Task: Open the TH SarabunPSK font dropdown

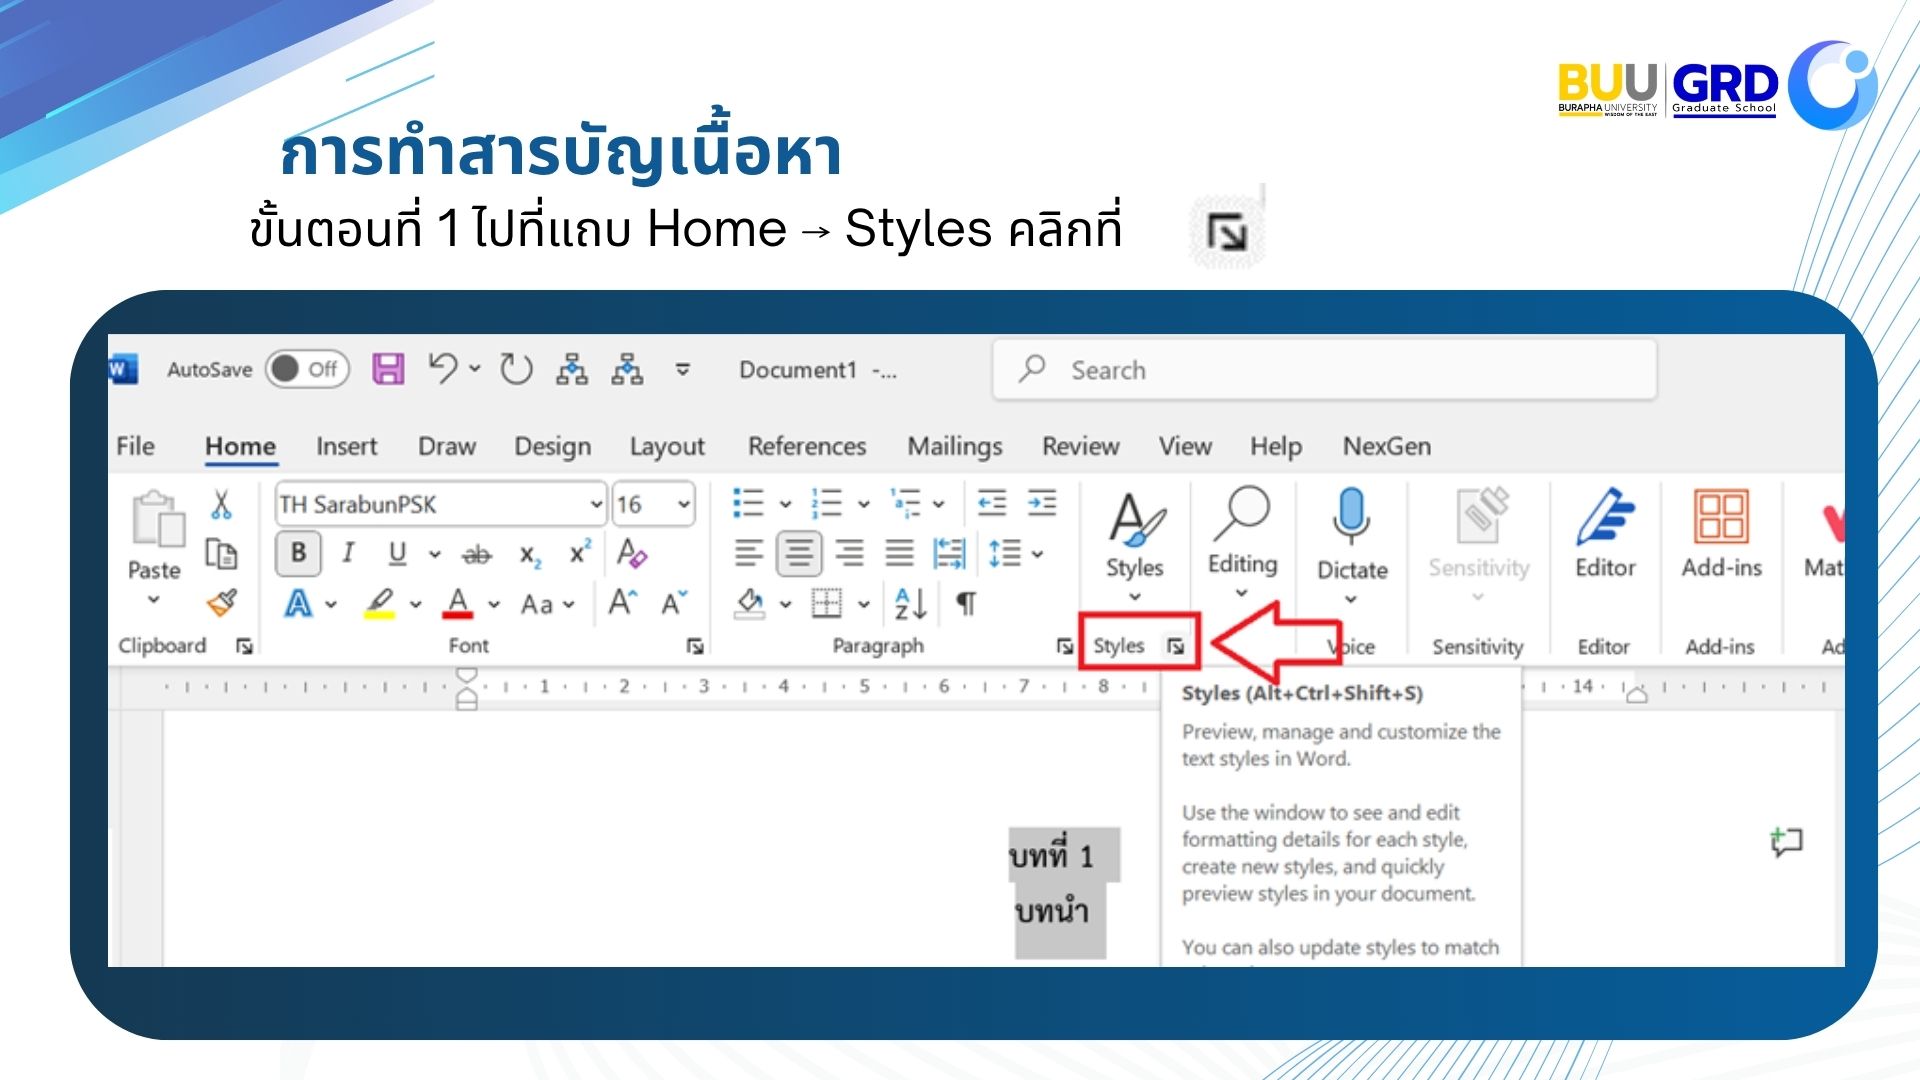Action: click(596, 504)
